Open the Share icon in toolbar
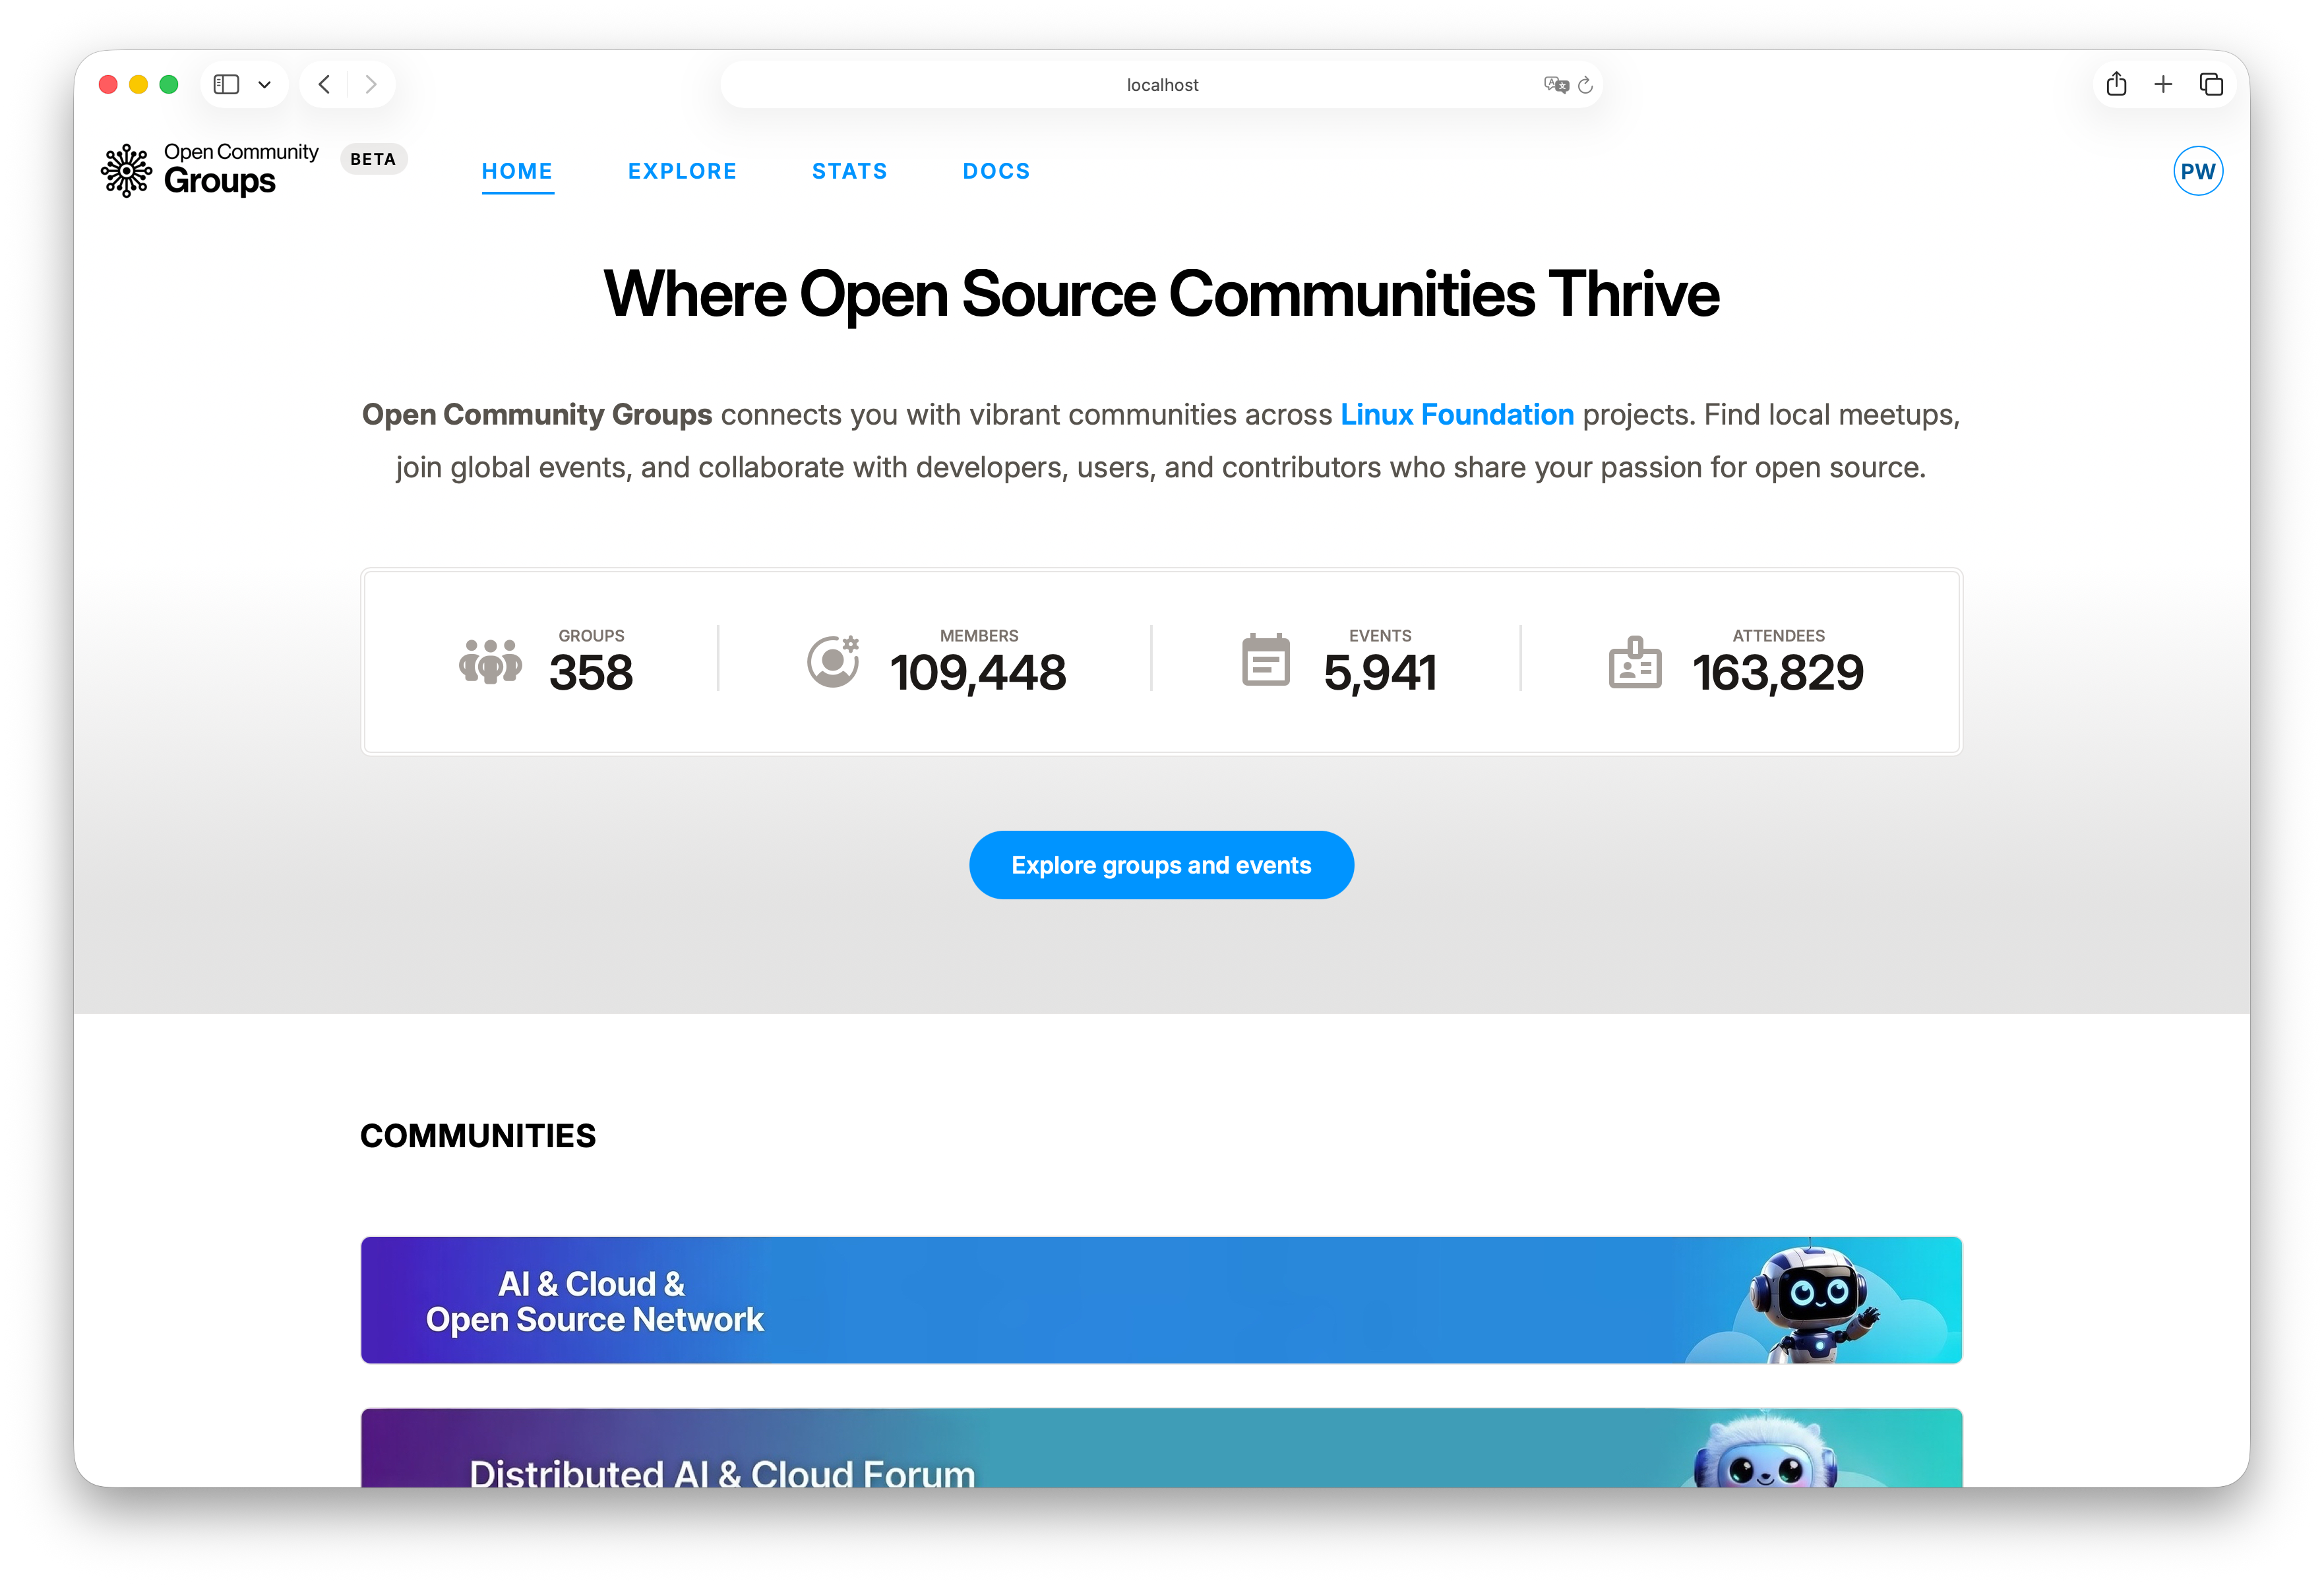This screenshot has width=2324, height=1585. point(2116,84)
